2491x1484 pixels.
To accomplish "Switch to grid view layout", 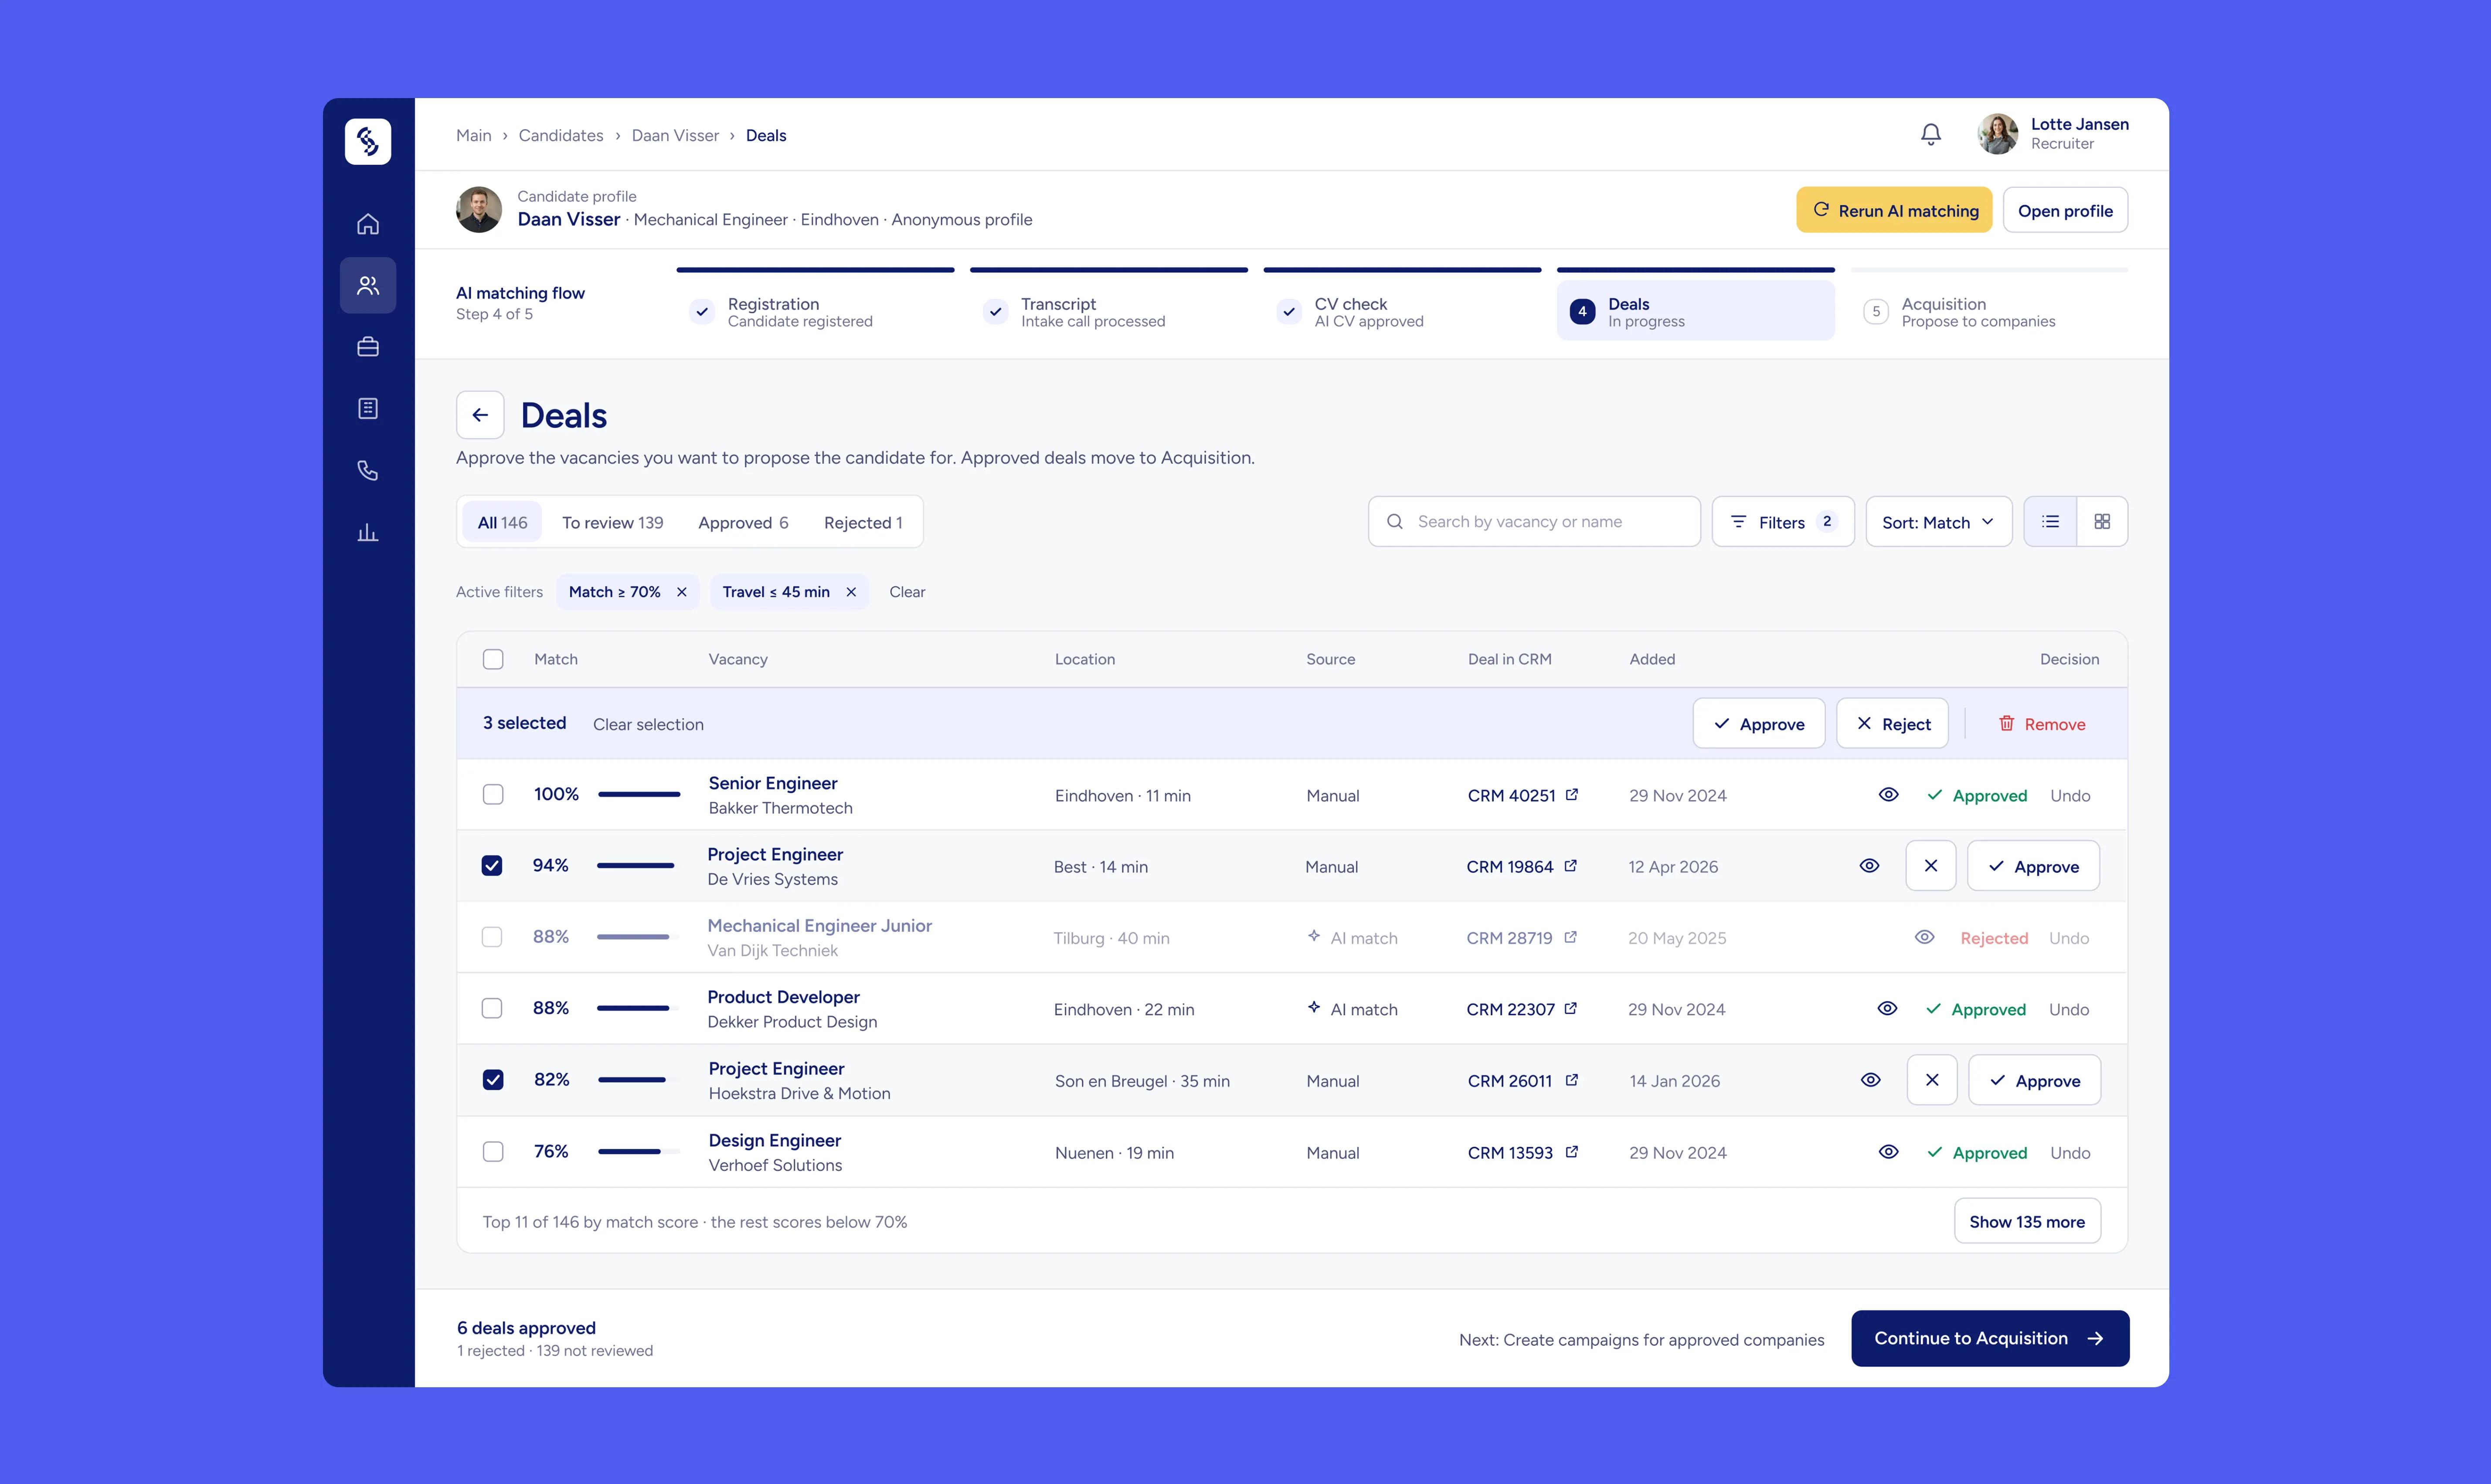I will (2102, 522).
